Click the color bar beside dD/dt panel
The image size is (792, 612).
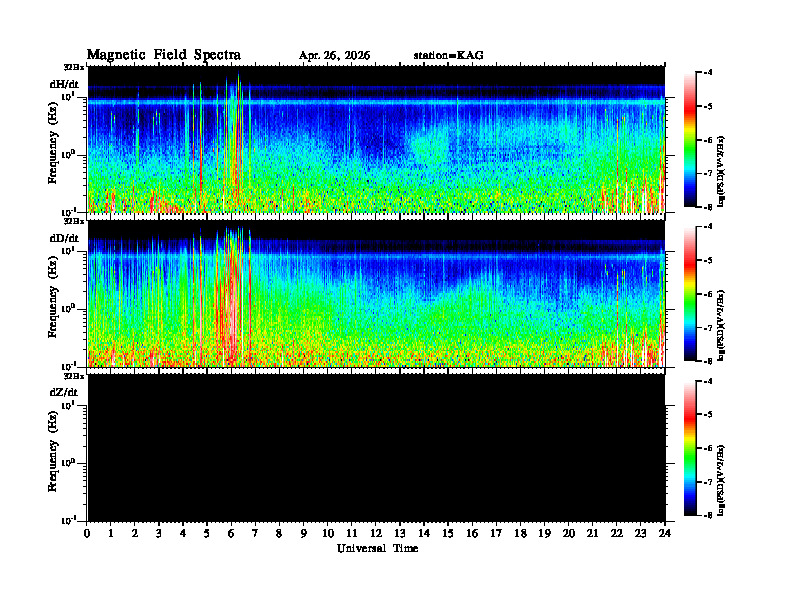(x=689, y=294)
